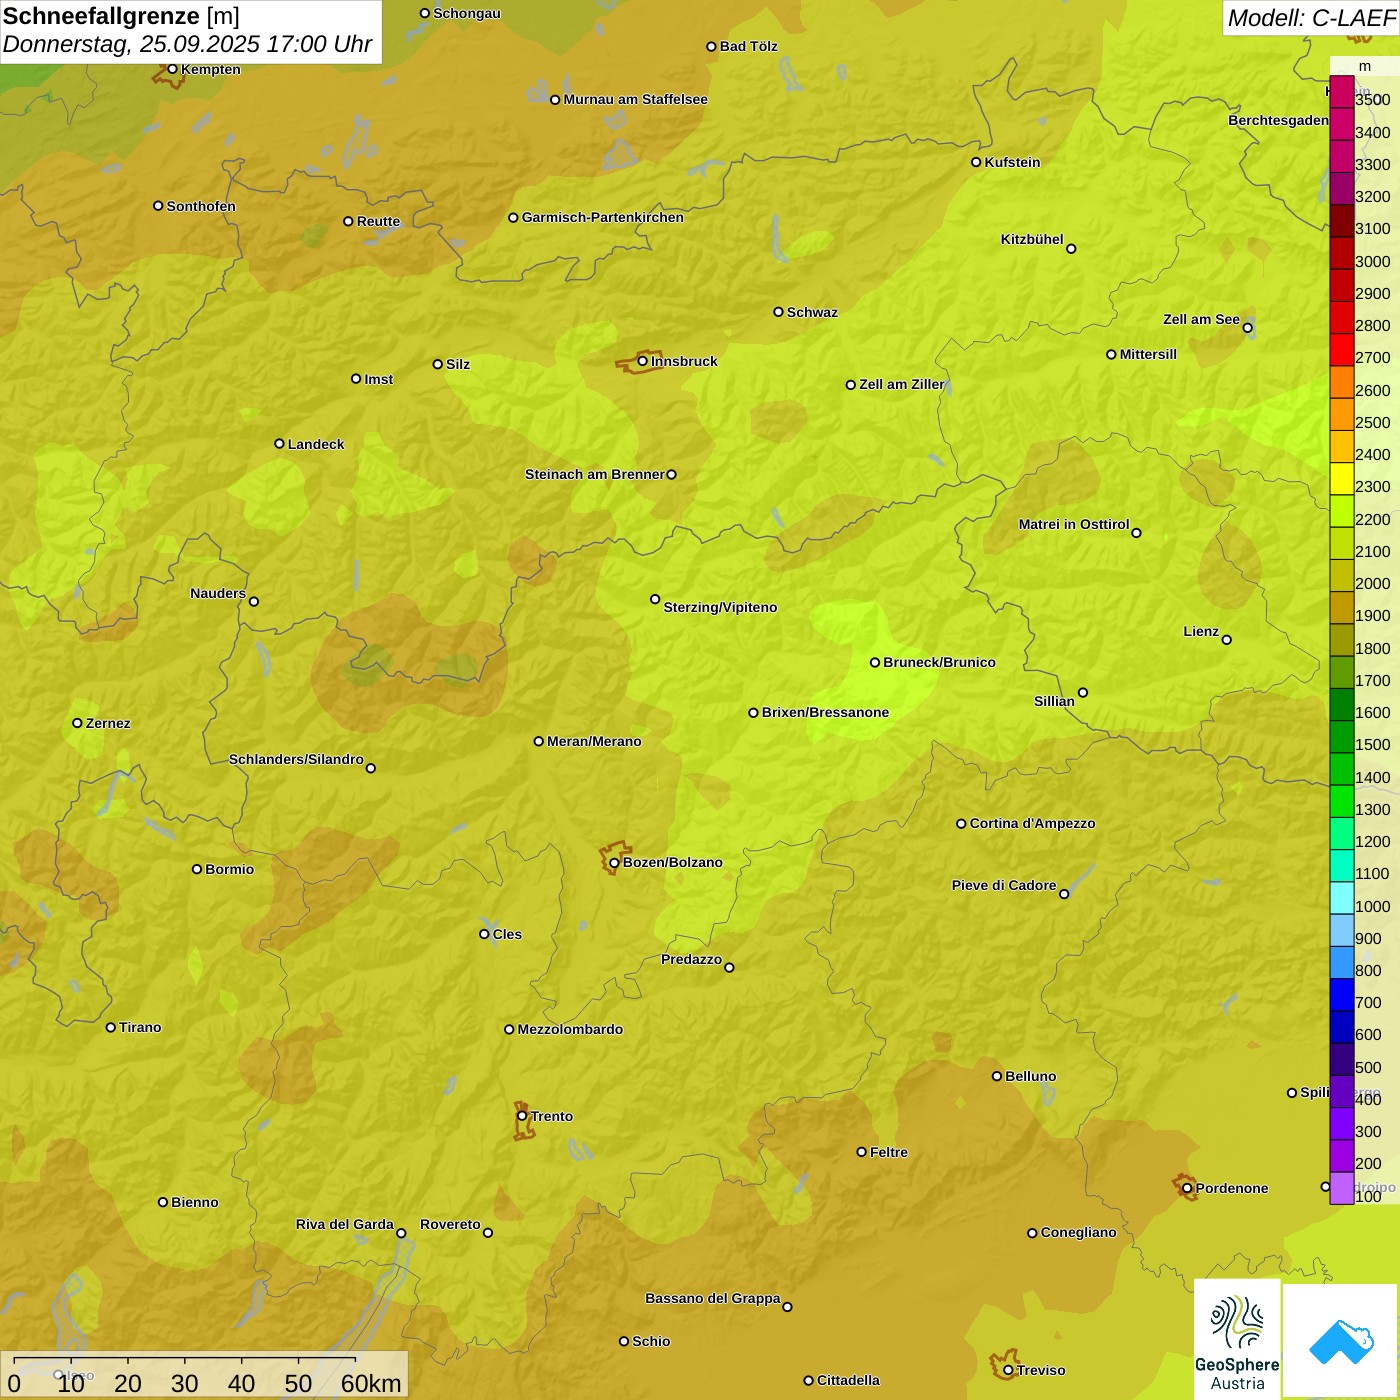The width and height of the screenshot is (1400, 1400).
Task: Click the Imst label
Action: coord(378,380)
